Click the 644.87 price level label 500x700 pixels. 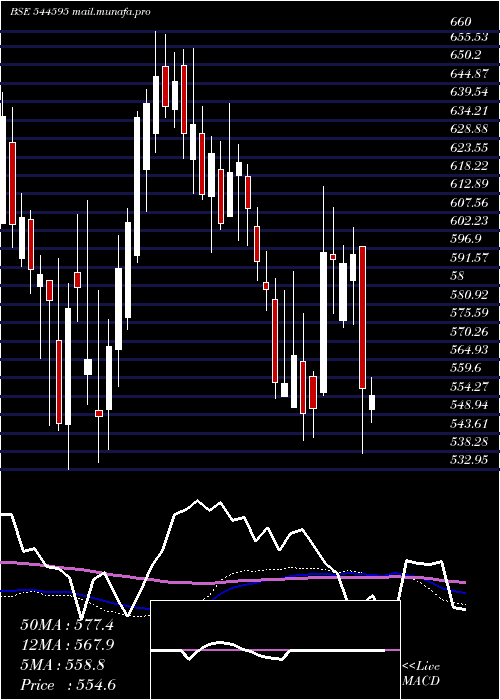(x=469, y=74)
